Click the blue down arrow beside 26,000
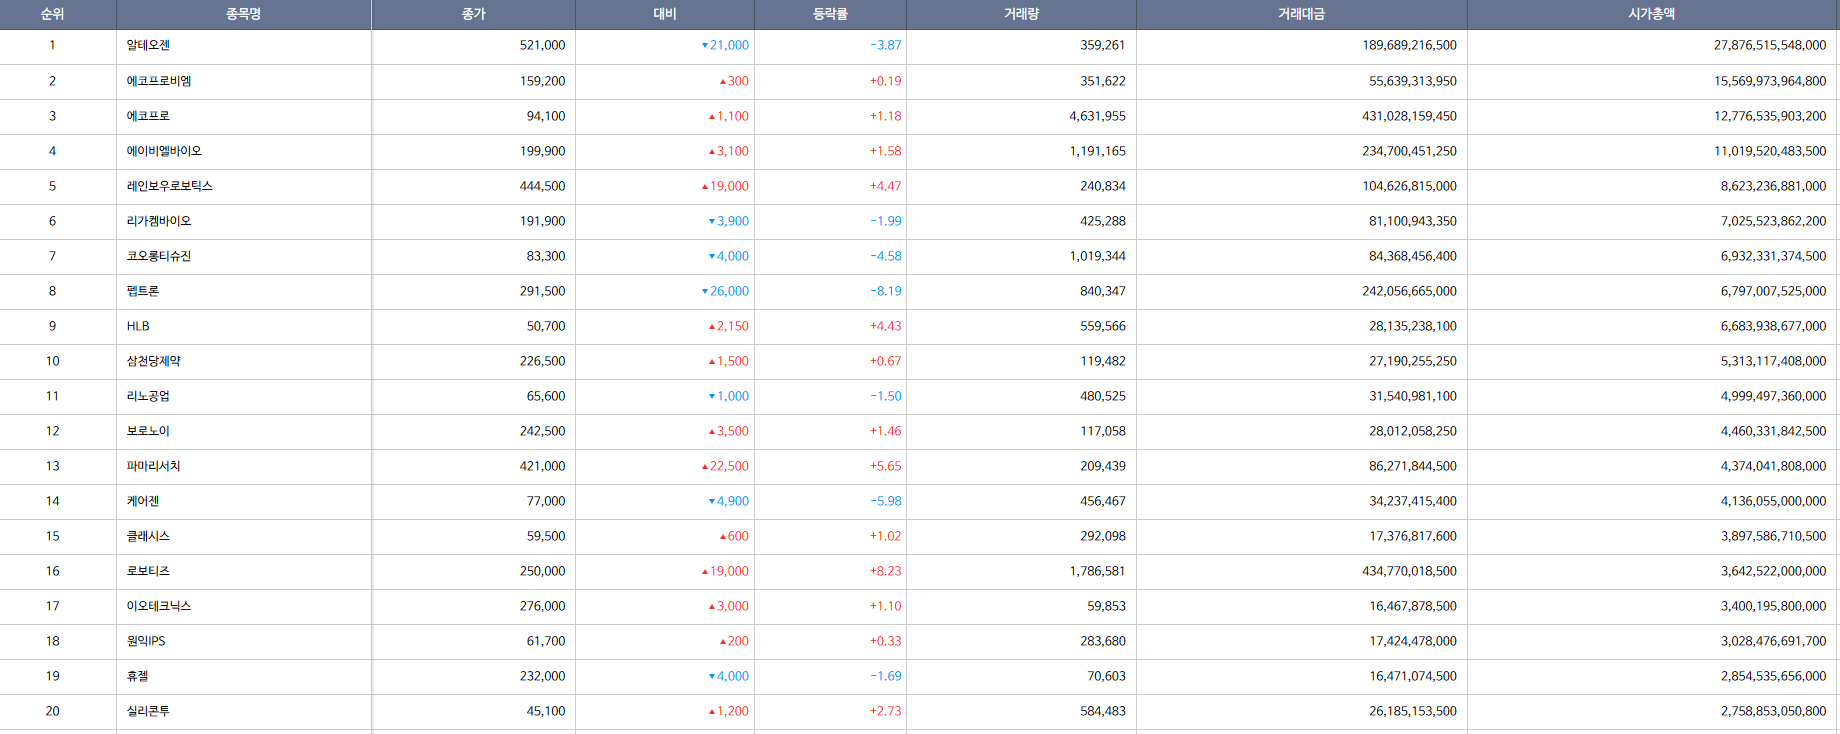 pyautogui.click(x=705, y=292)
